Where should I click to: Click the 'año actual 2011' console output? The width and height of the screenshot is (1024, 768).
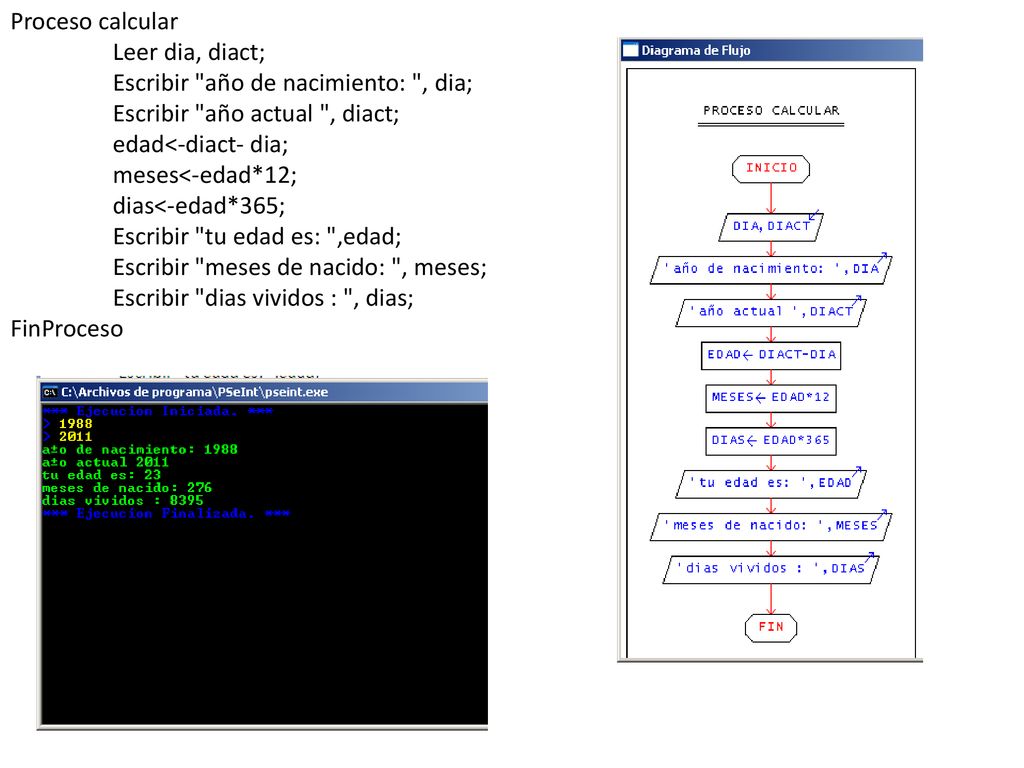(105, 462)
